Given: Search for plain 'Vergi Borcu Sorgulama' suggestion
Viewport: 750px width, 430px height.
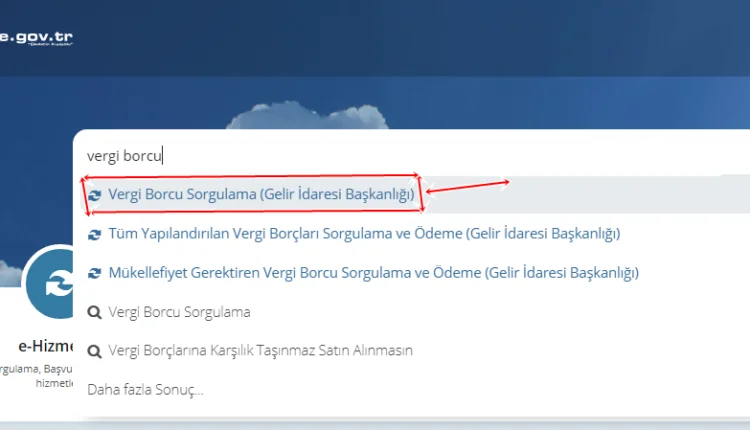Looking at the screenshot, I should [x=179, y=312].
